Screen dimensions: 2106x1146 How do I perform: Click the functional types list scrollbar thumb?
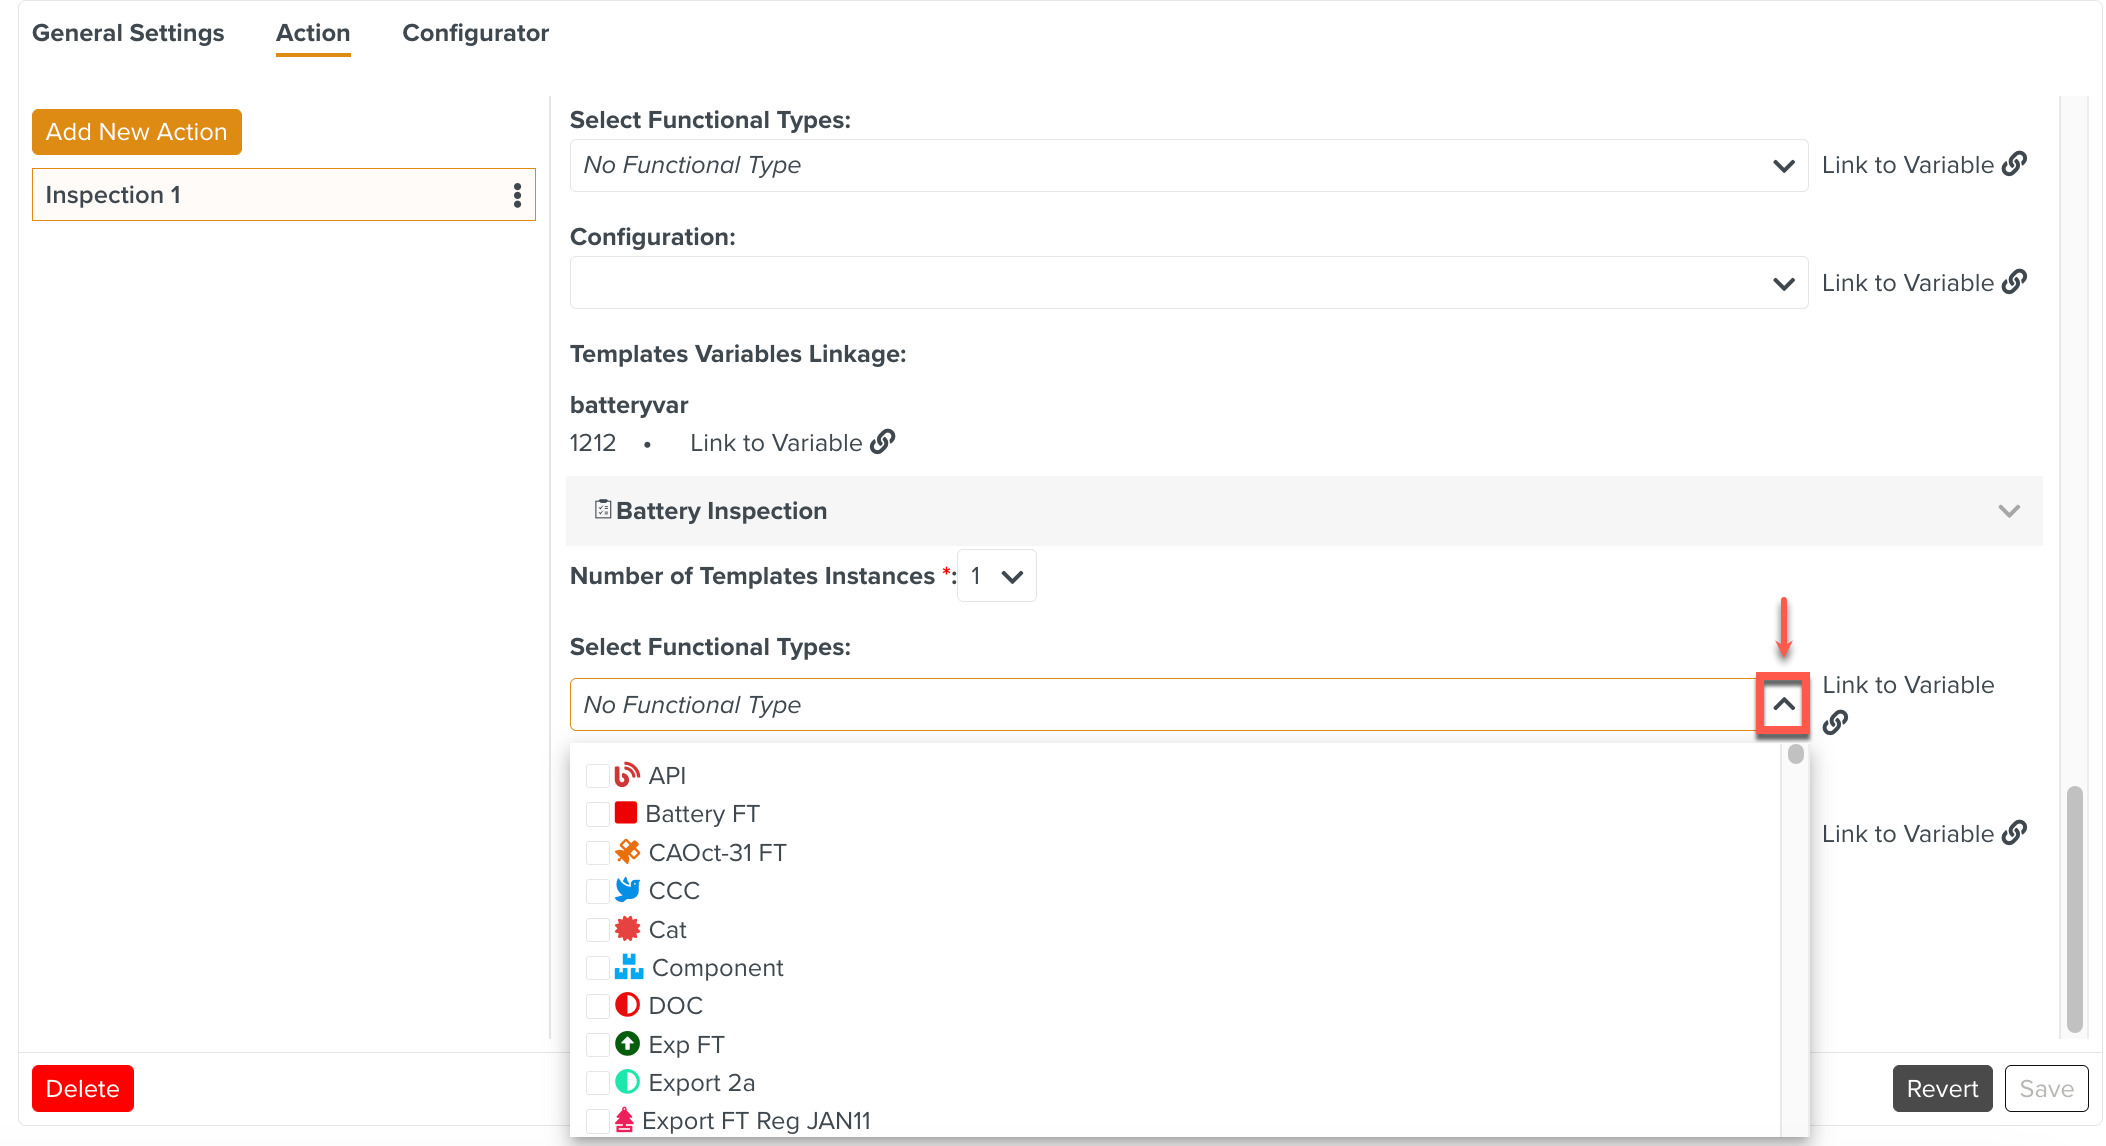(x=1795, y=754)
